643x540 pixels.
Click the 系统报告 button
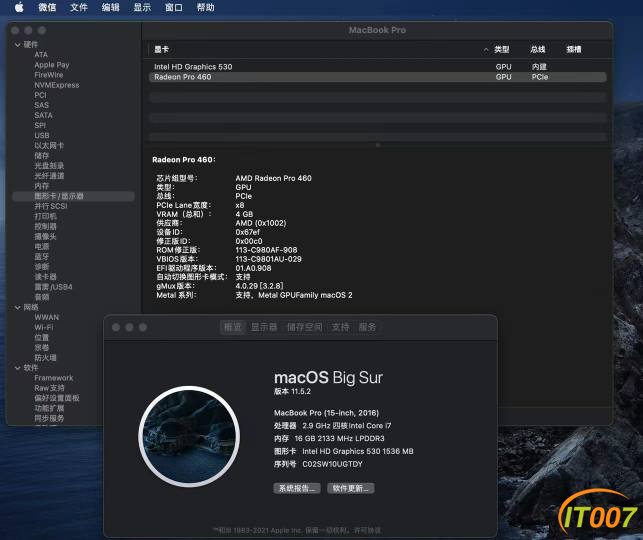(297, 488)
